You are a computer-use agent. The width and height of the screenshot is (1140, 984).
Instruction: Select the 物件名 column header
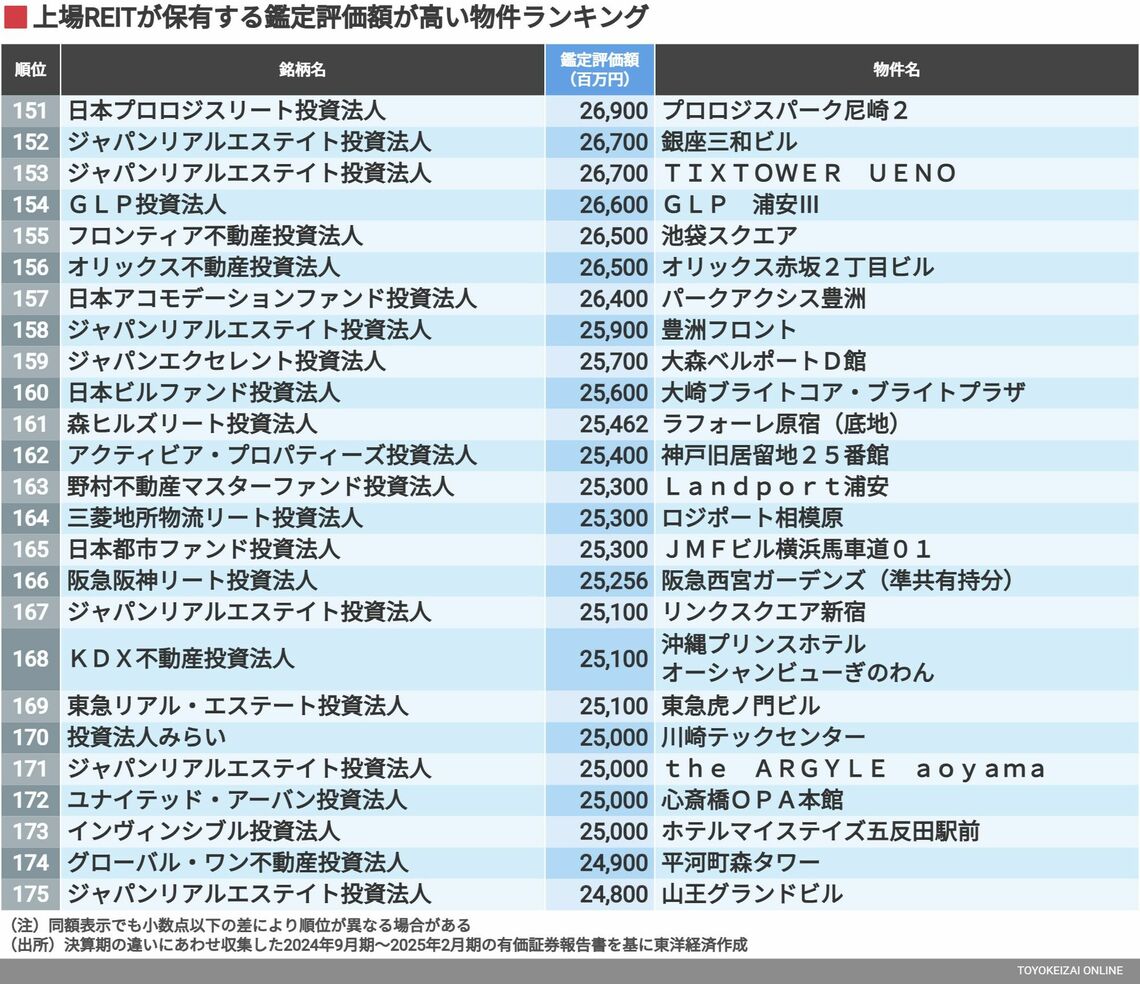(896, 70)
